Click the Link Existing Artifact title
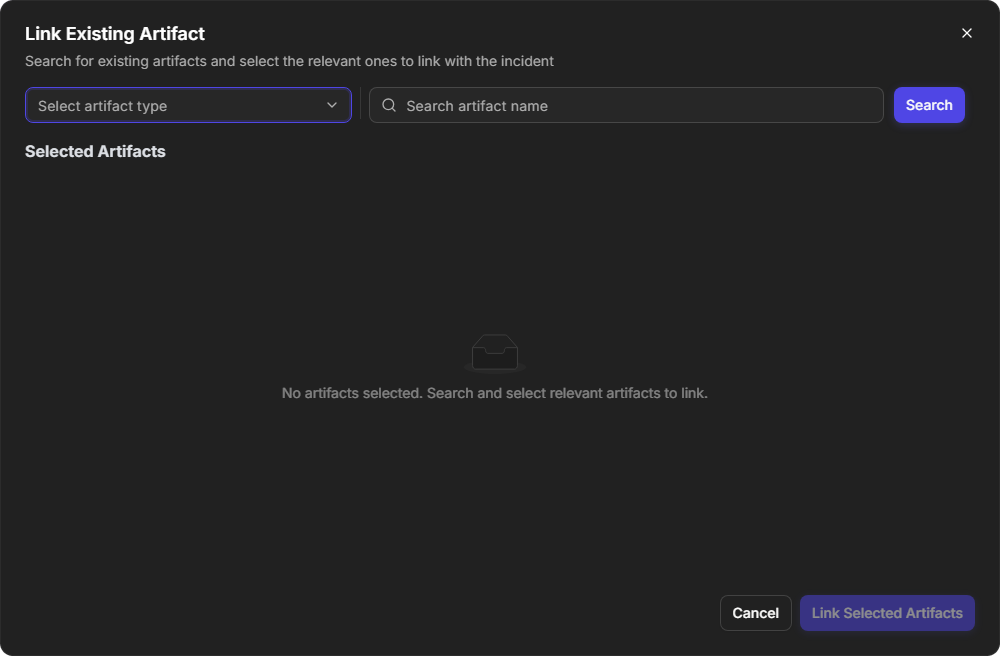 pos(115,34)
